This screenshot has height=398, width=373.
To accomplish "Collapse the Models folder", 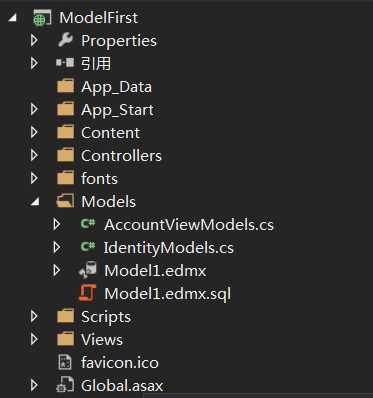I will pos(35,202).
